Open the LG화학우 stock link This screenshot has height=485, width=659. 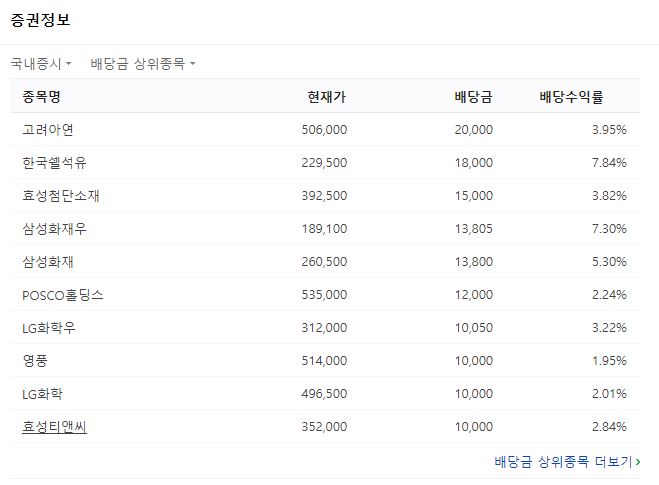[x=49, y=328]
